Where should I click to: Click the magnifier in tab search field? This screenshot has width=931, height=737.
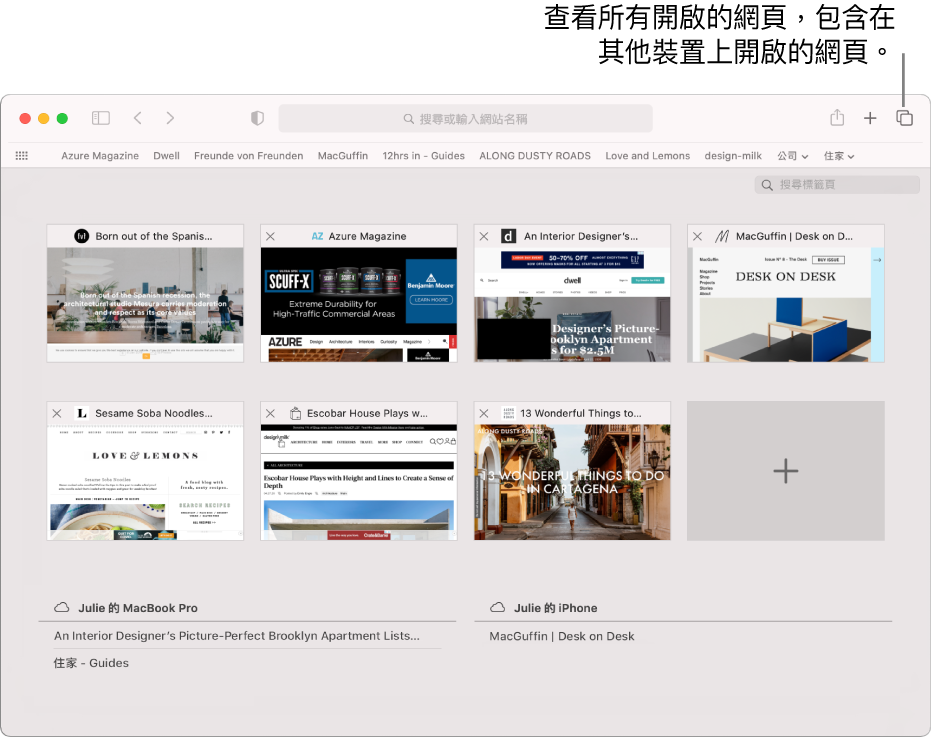pos(767,185)
